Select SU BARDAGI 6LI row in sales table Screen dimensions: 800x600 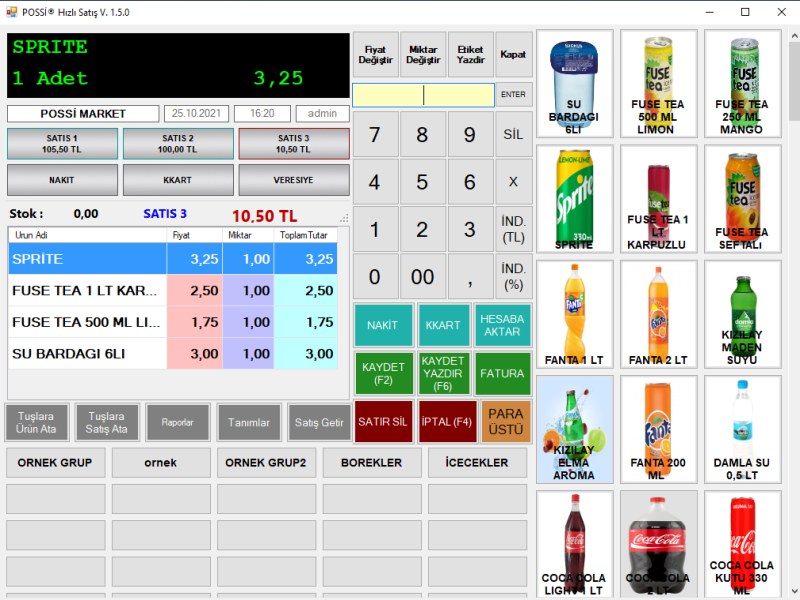[x=173, y=354]
